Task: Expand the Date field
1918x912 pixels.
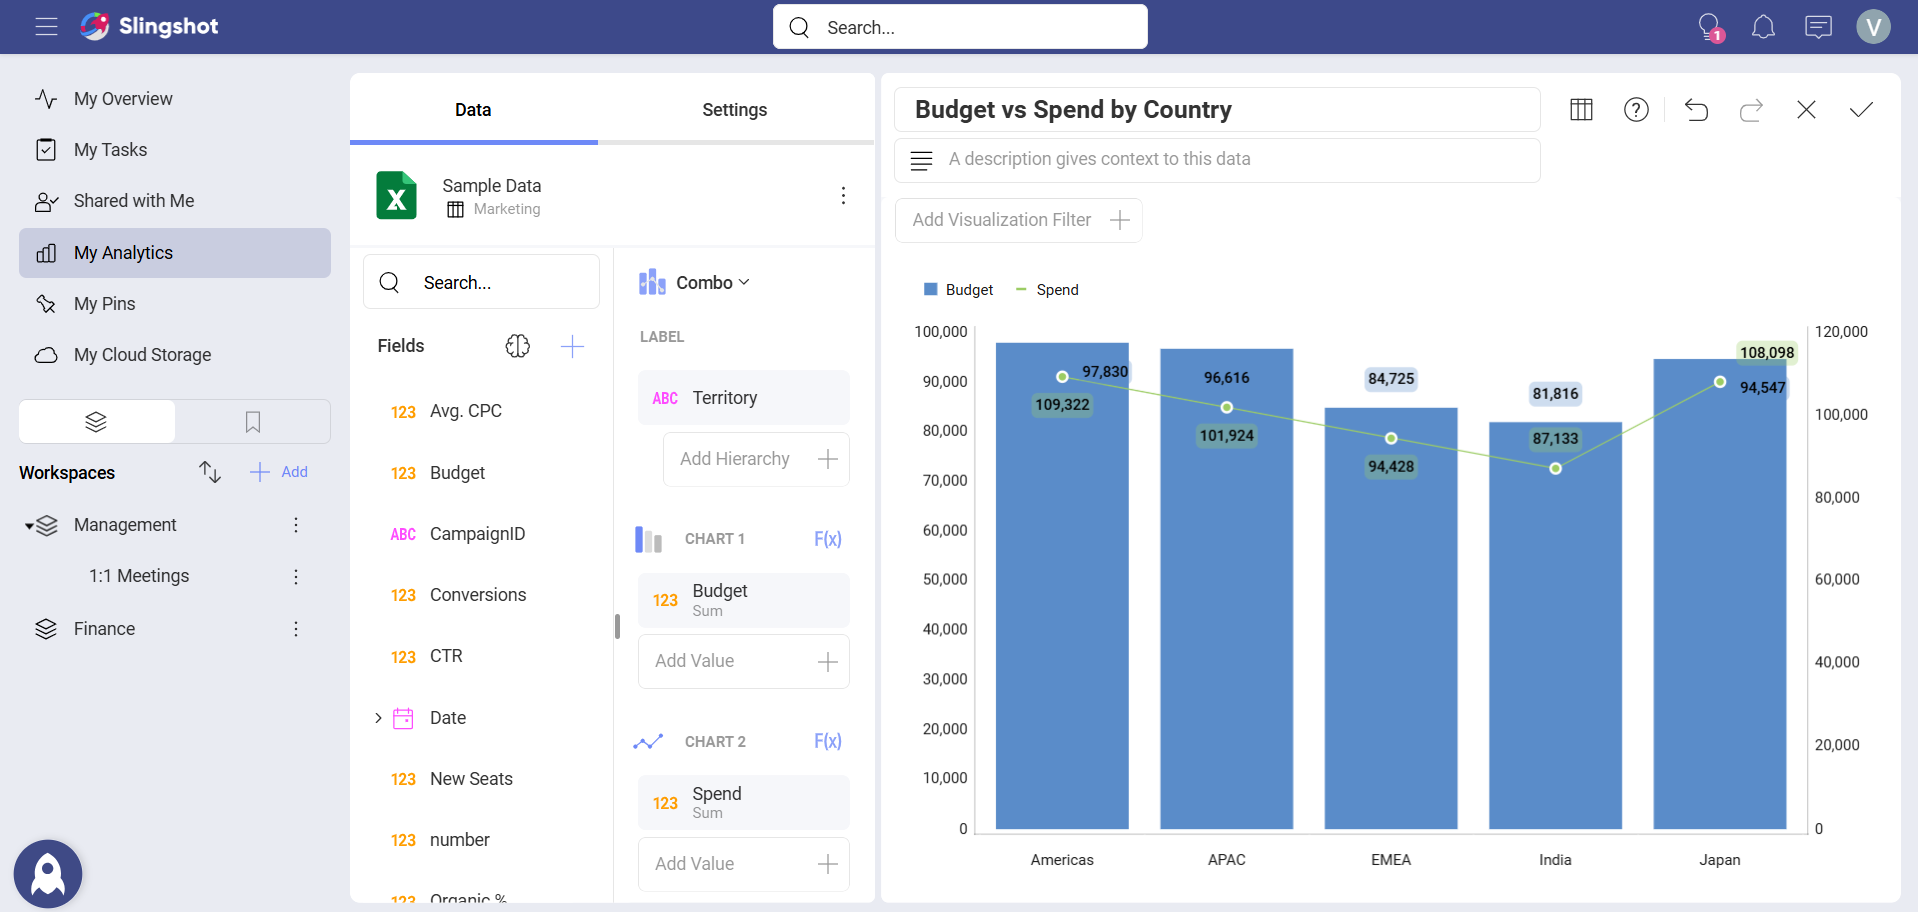Action: (378, 718)
